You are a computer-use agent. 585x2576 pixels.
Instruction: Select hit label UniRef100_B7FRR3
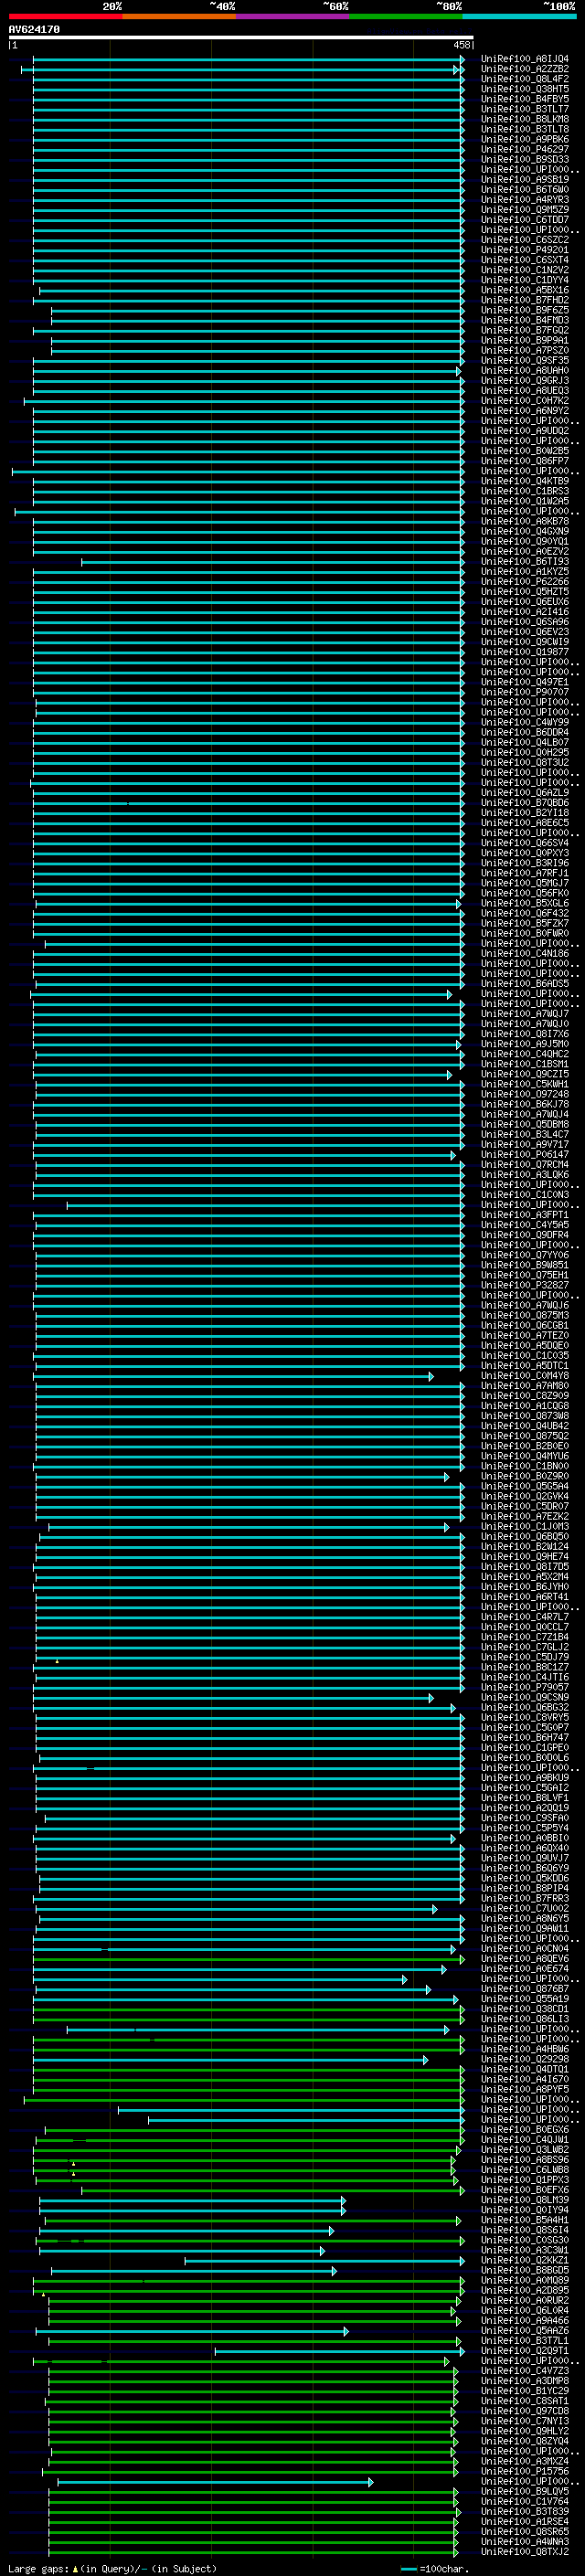tap(524, 1898)
